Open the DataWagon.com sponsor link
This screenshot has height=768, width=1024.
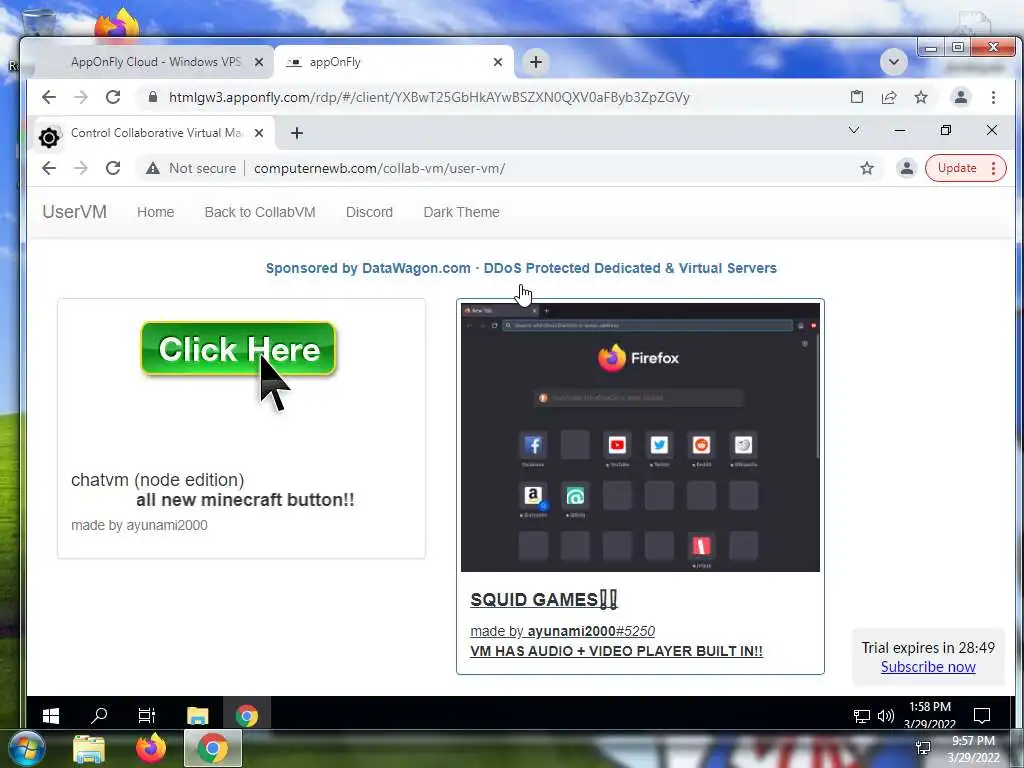[x=521, y=268]
